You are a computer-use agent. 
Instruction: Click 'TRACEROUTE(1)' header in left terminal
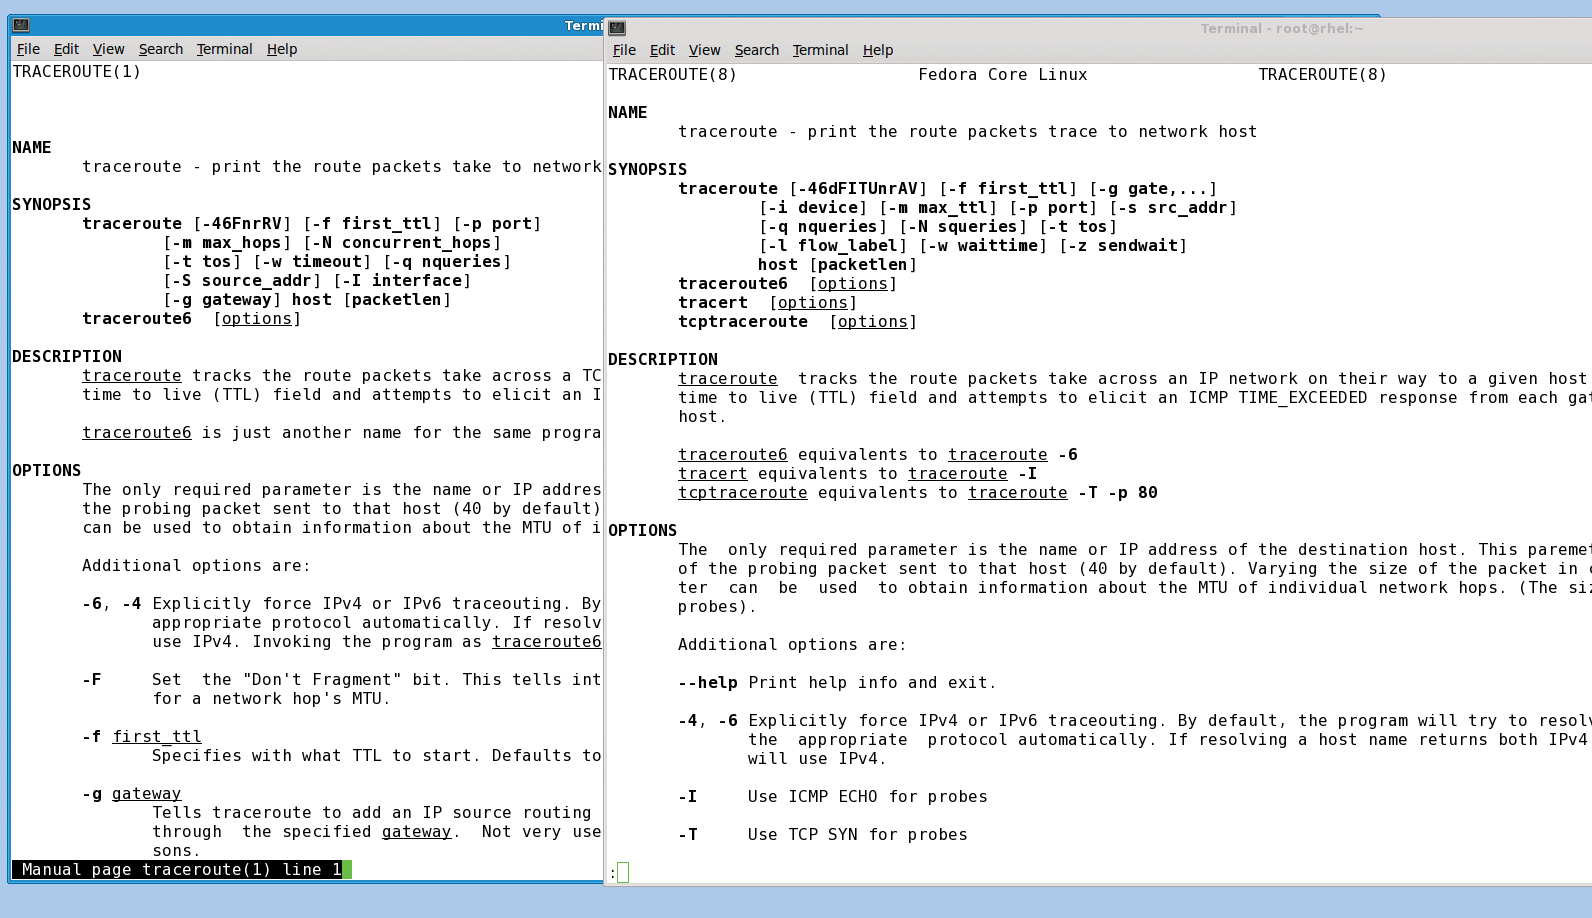click(77, 72)
